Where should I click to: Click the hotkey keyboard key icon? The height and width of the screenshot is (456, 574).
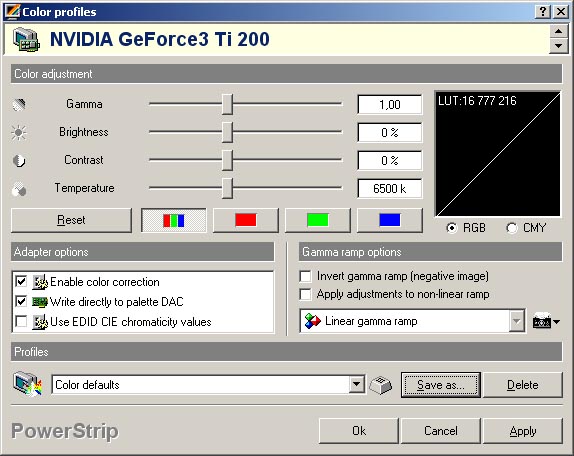[x=381, y=385]
